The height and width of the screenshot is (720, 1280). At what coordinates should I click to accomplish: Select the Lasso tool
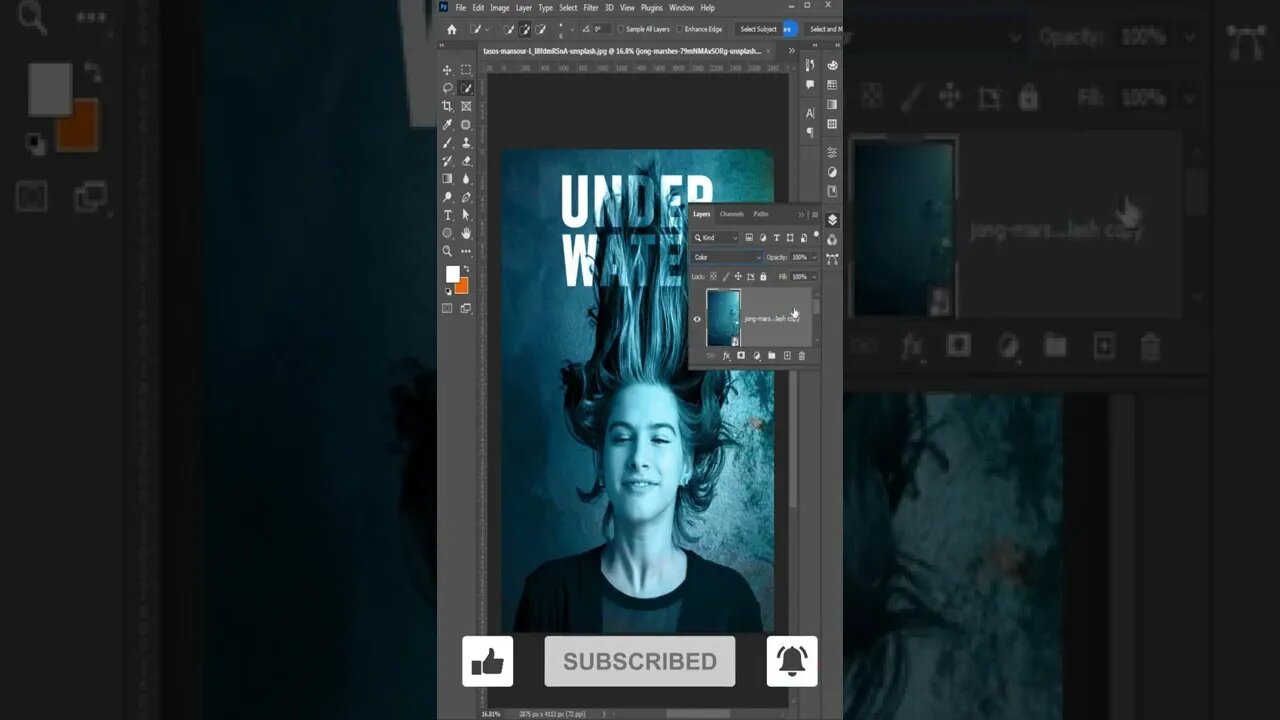tap(447, 88)
